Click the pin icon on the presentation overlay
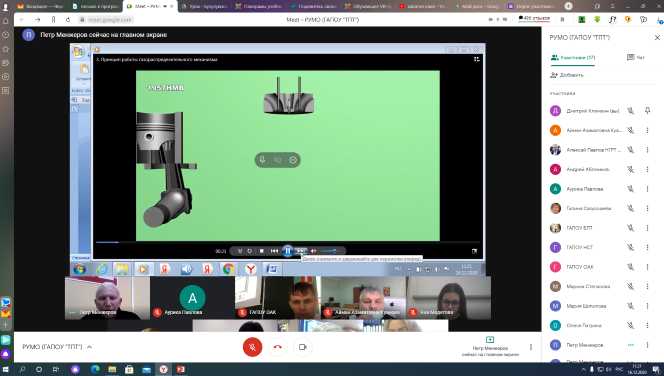Viewport: 664px width, 376px height. (x=263, y=160)
